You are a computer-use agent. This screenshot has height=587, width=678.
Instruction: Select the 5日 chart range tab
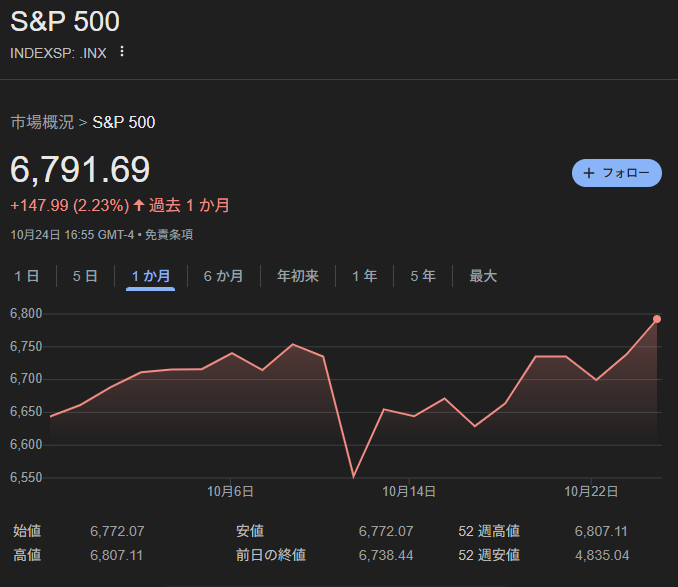click(85, 276)
